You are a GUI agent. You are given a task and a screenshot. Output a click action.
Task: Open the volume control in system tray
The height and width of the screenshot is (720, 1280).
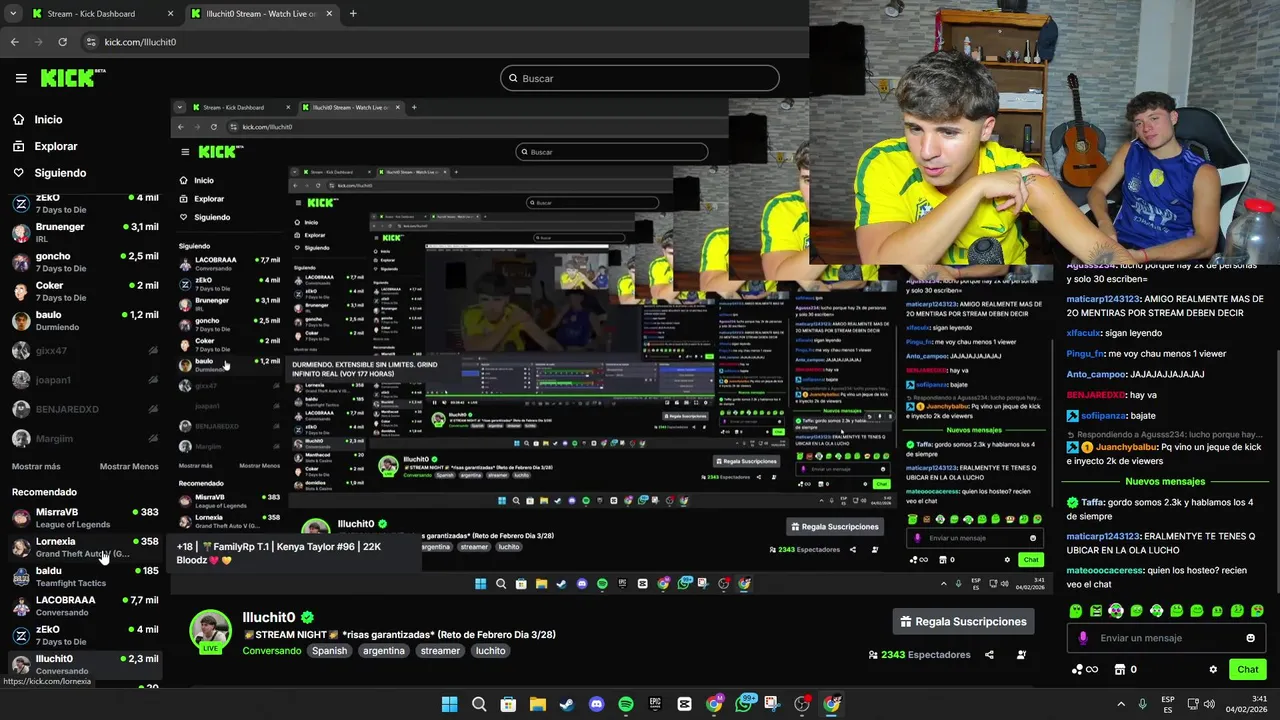pyautogui.click(x=1210, y=704)
